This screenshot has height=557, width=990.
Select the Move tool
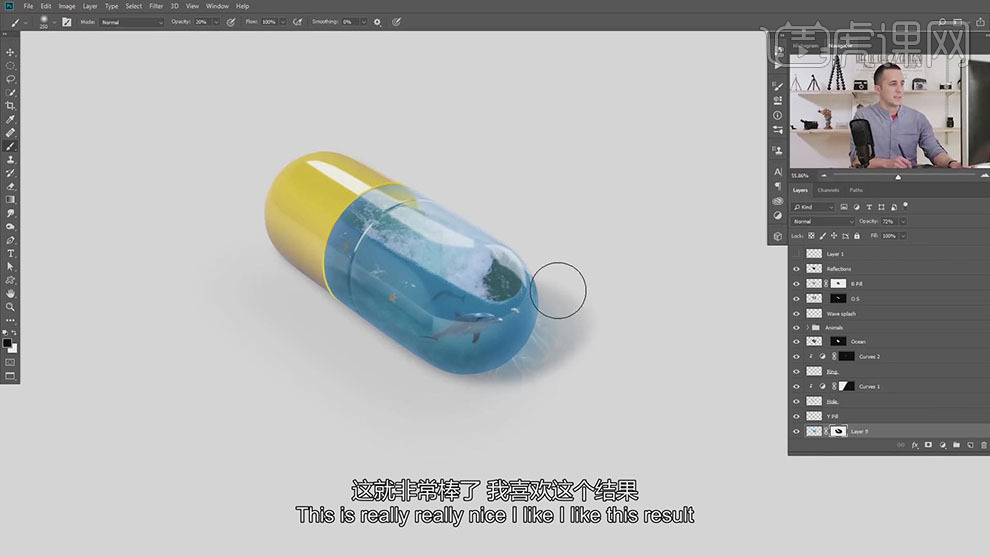(x=10, y=52)
